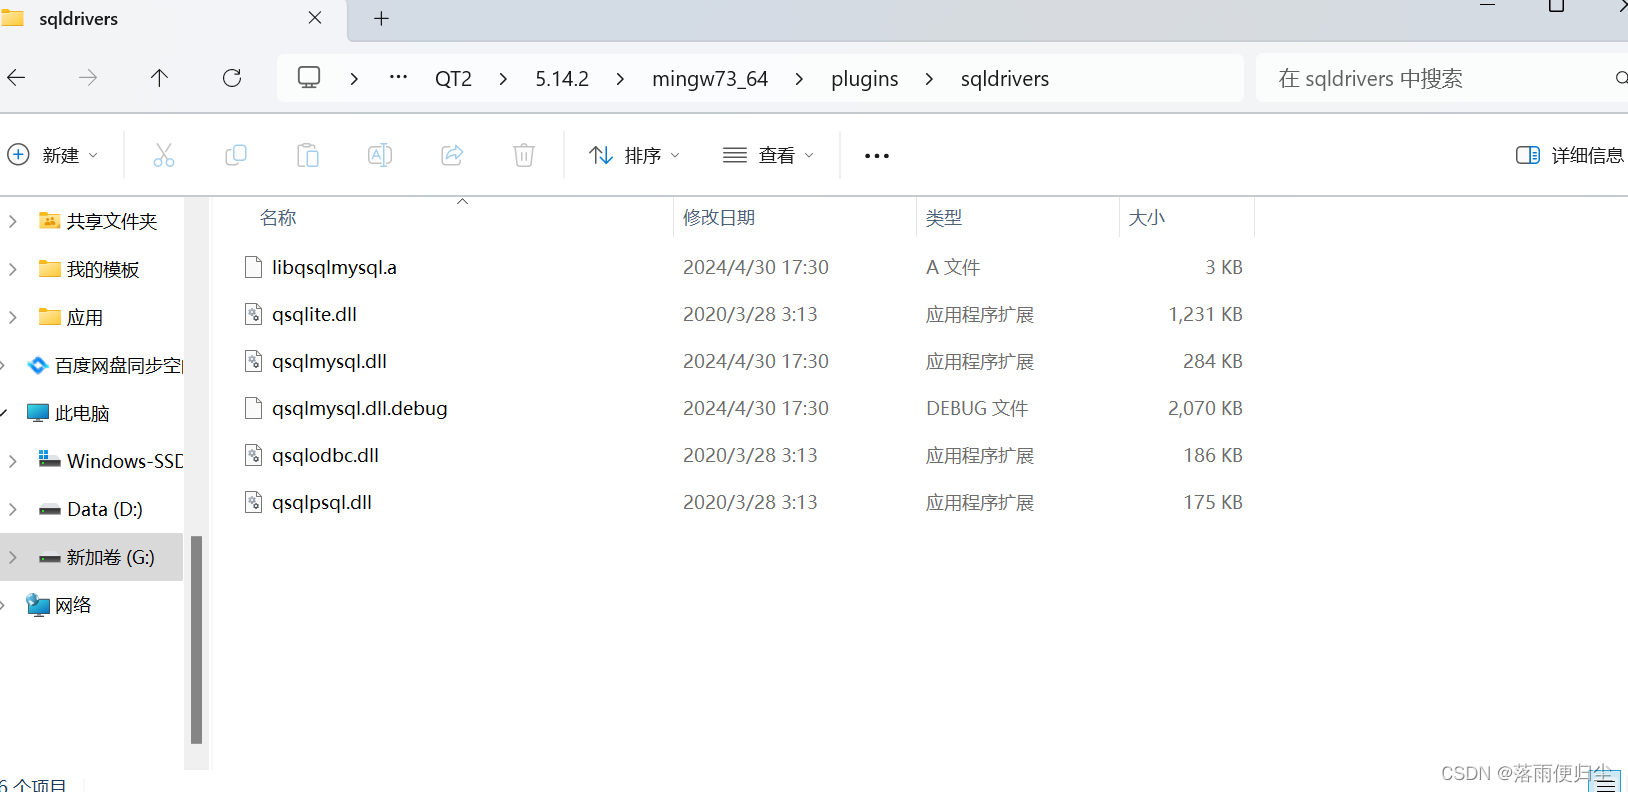Click the Share icon in toolbar

(452, 155)
